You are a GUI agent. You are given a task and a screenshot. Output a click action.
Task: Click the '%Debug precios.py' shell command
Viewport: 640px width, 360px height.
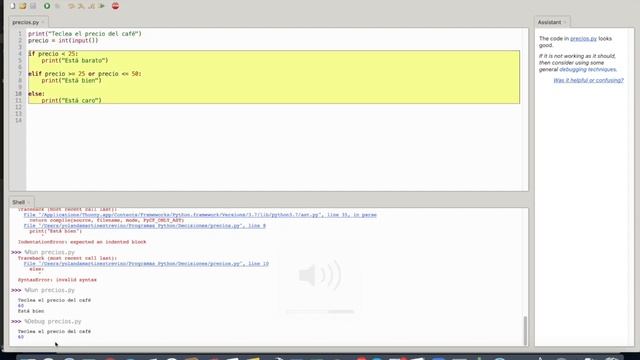(x=53, y=321)
